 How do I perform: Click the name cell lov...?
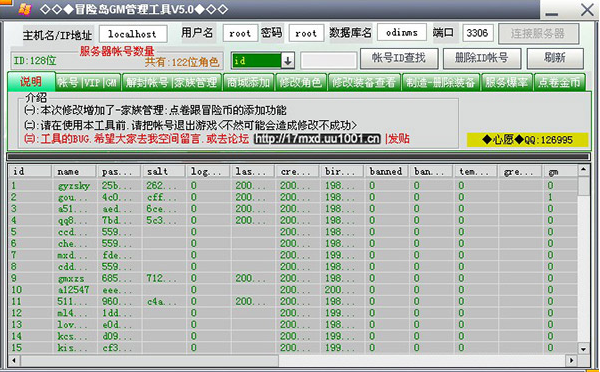pyautogui.click(x=72, y=325)
